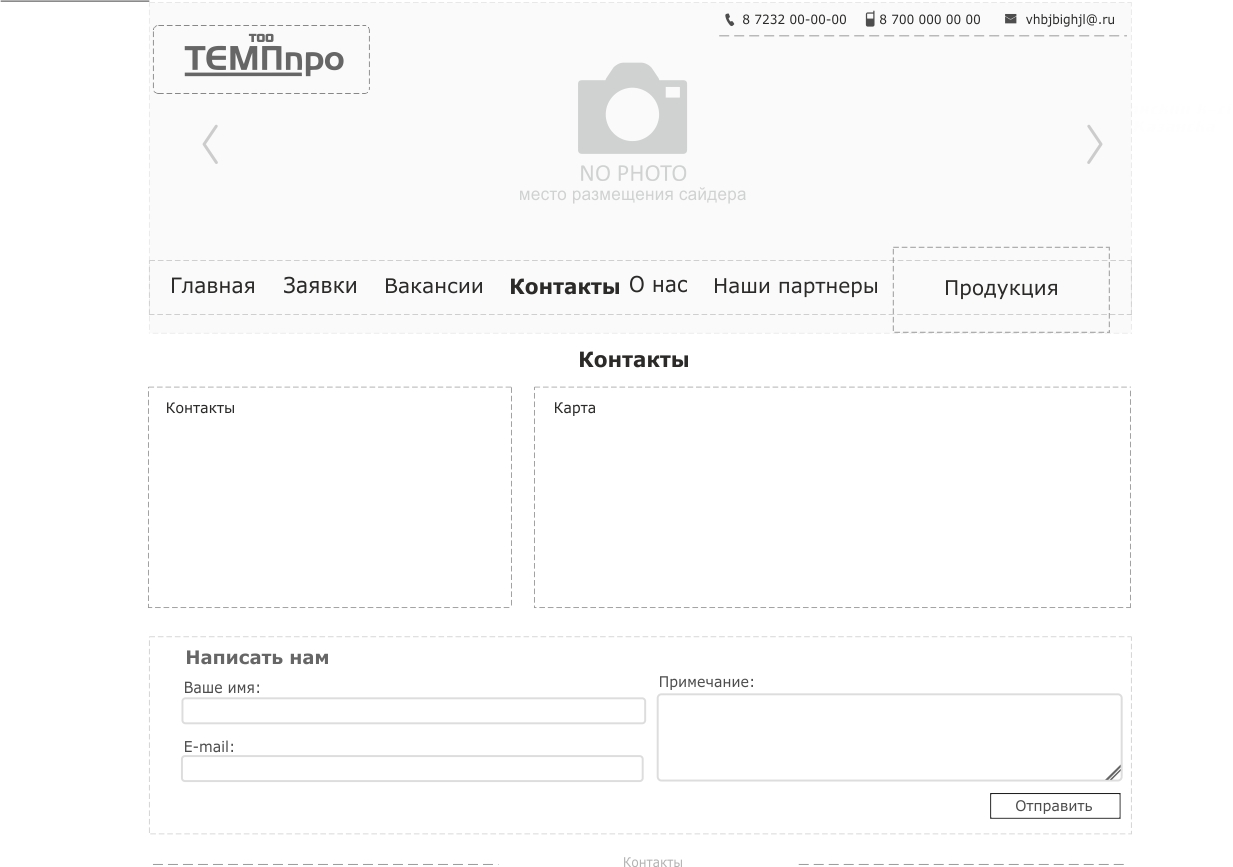Screen dimensions: 1233x867
Task: Click the ТЕМПпро logo
Action: [x=262, y=59]
